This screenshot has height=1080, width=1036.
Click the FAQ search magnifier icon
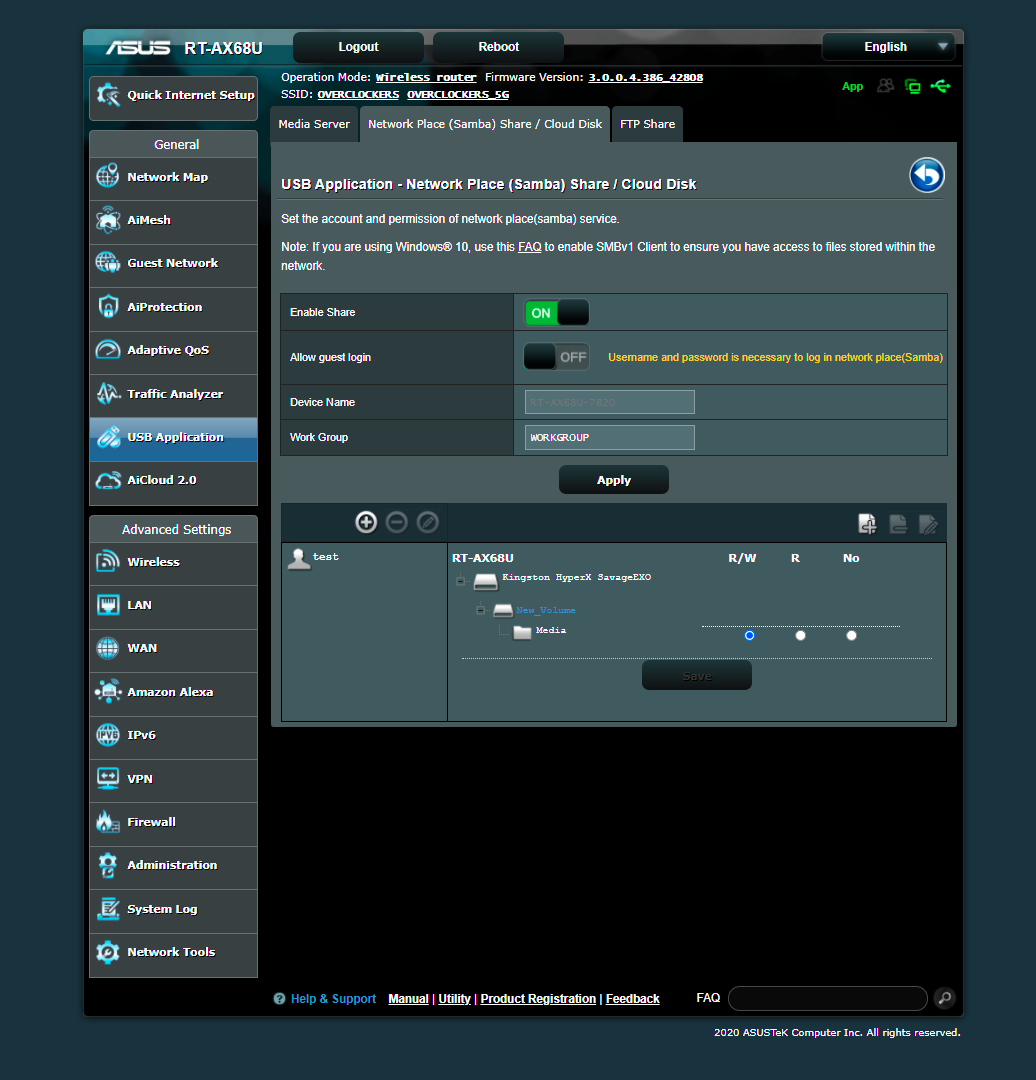[x=944, y=998]
